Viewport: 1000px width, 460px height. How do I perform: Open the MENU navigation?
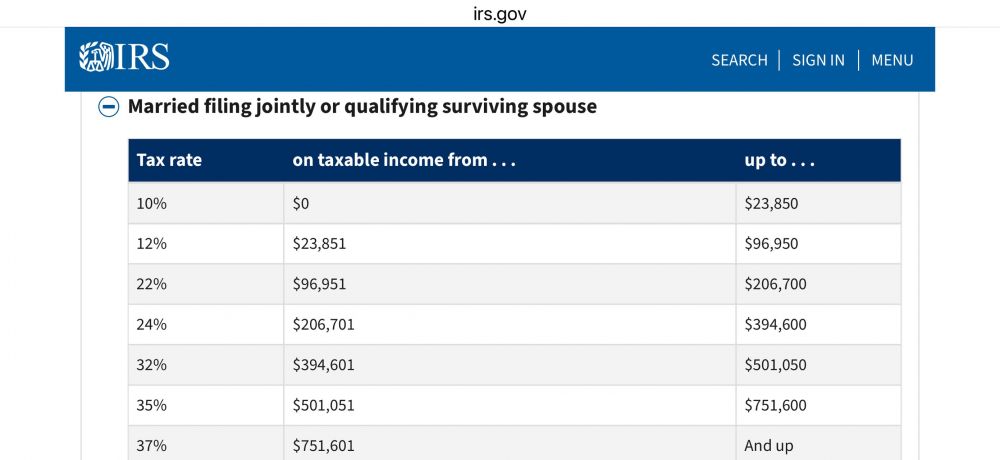(892, 60)
